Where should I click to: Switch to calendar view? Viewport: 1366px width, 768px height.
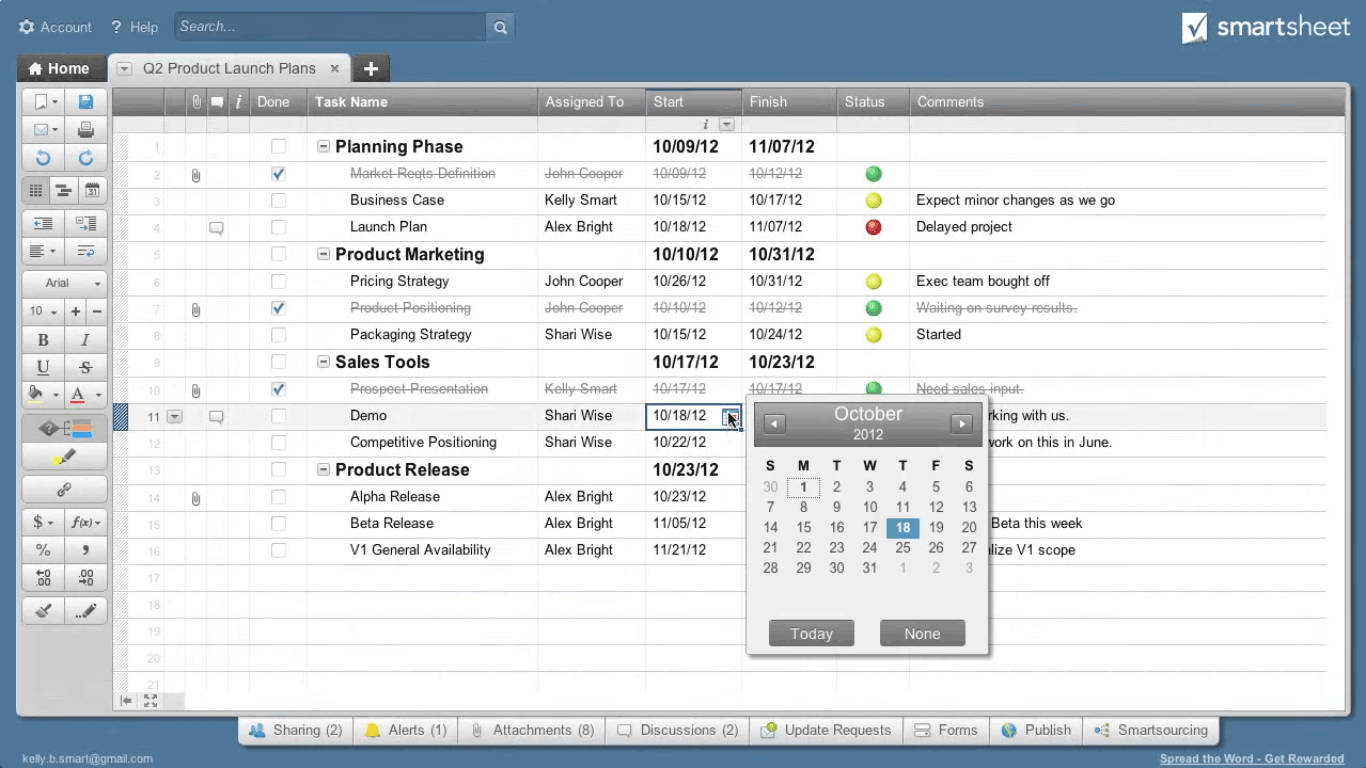88,190
